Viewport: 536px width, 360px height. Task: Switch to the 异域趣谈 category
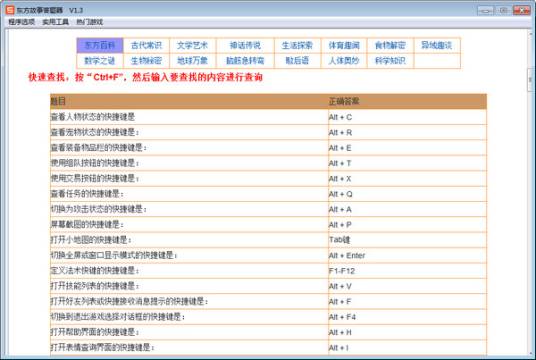(437, 45)
